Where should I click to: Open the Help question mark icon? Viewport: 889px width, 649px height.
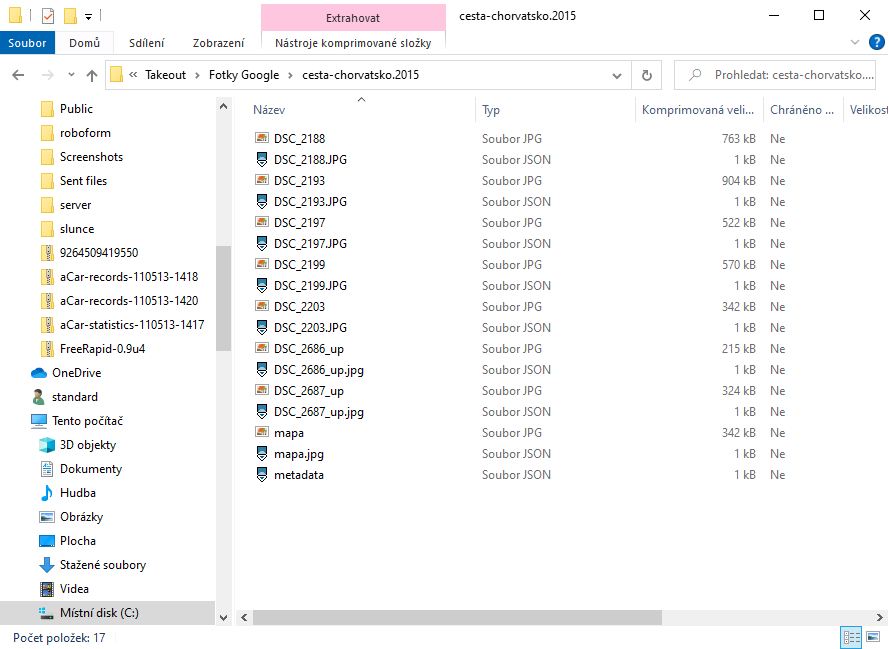(x=874, y=43)
